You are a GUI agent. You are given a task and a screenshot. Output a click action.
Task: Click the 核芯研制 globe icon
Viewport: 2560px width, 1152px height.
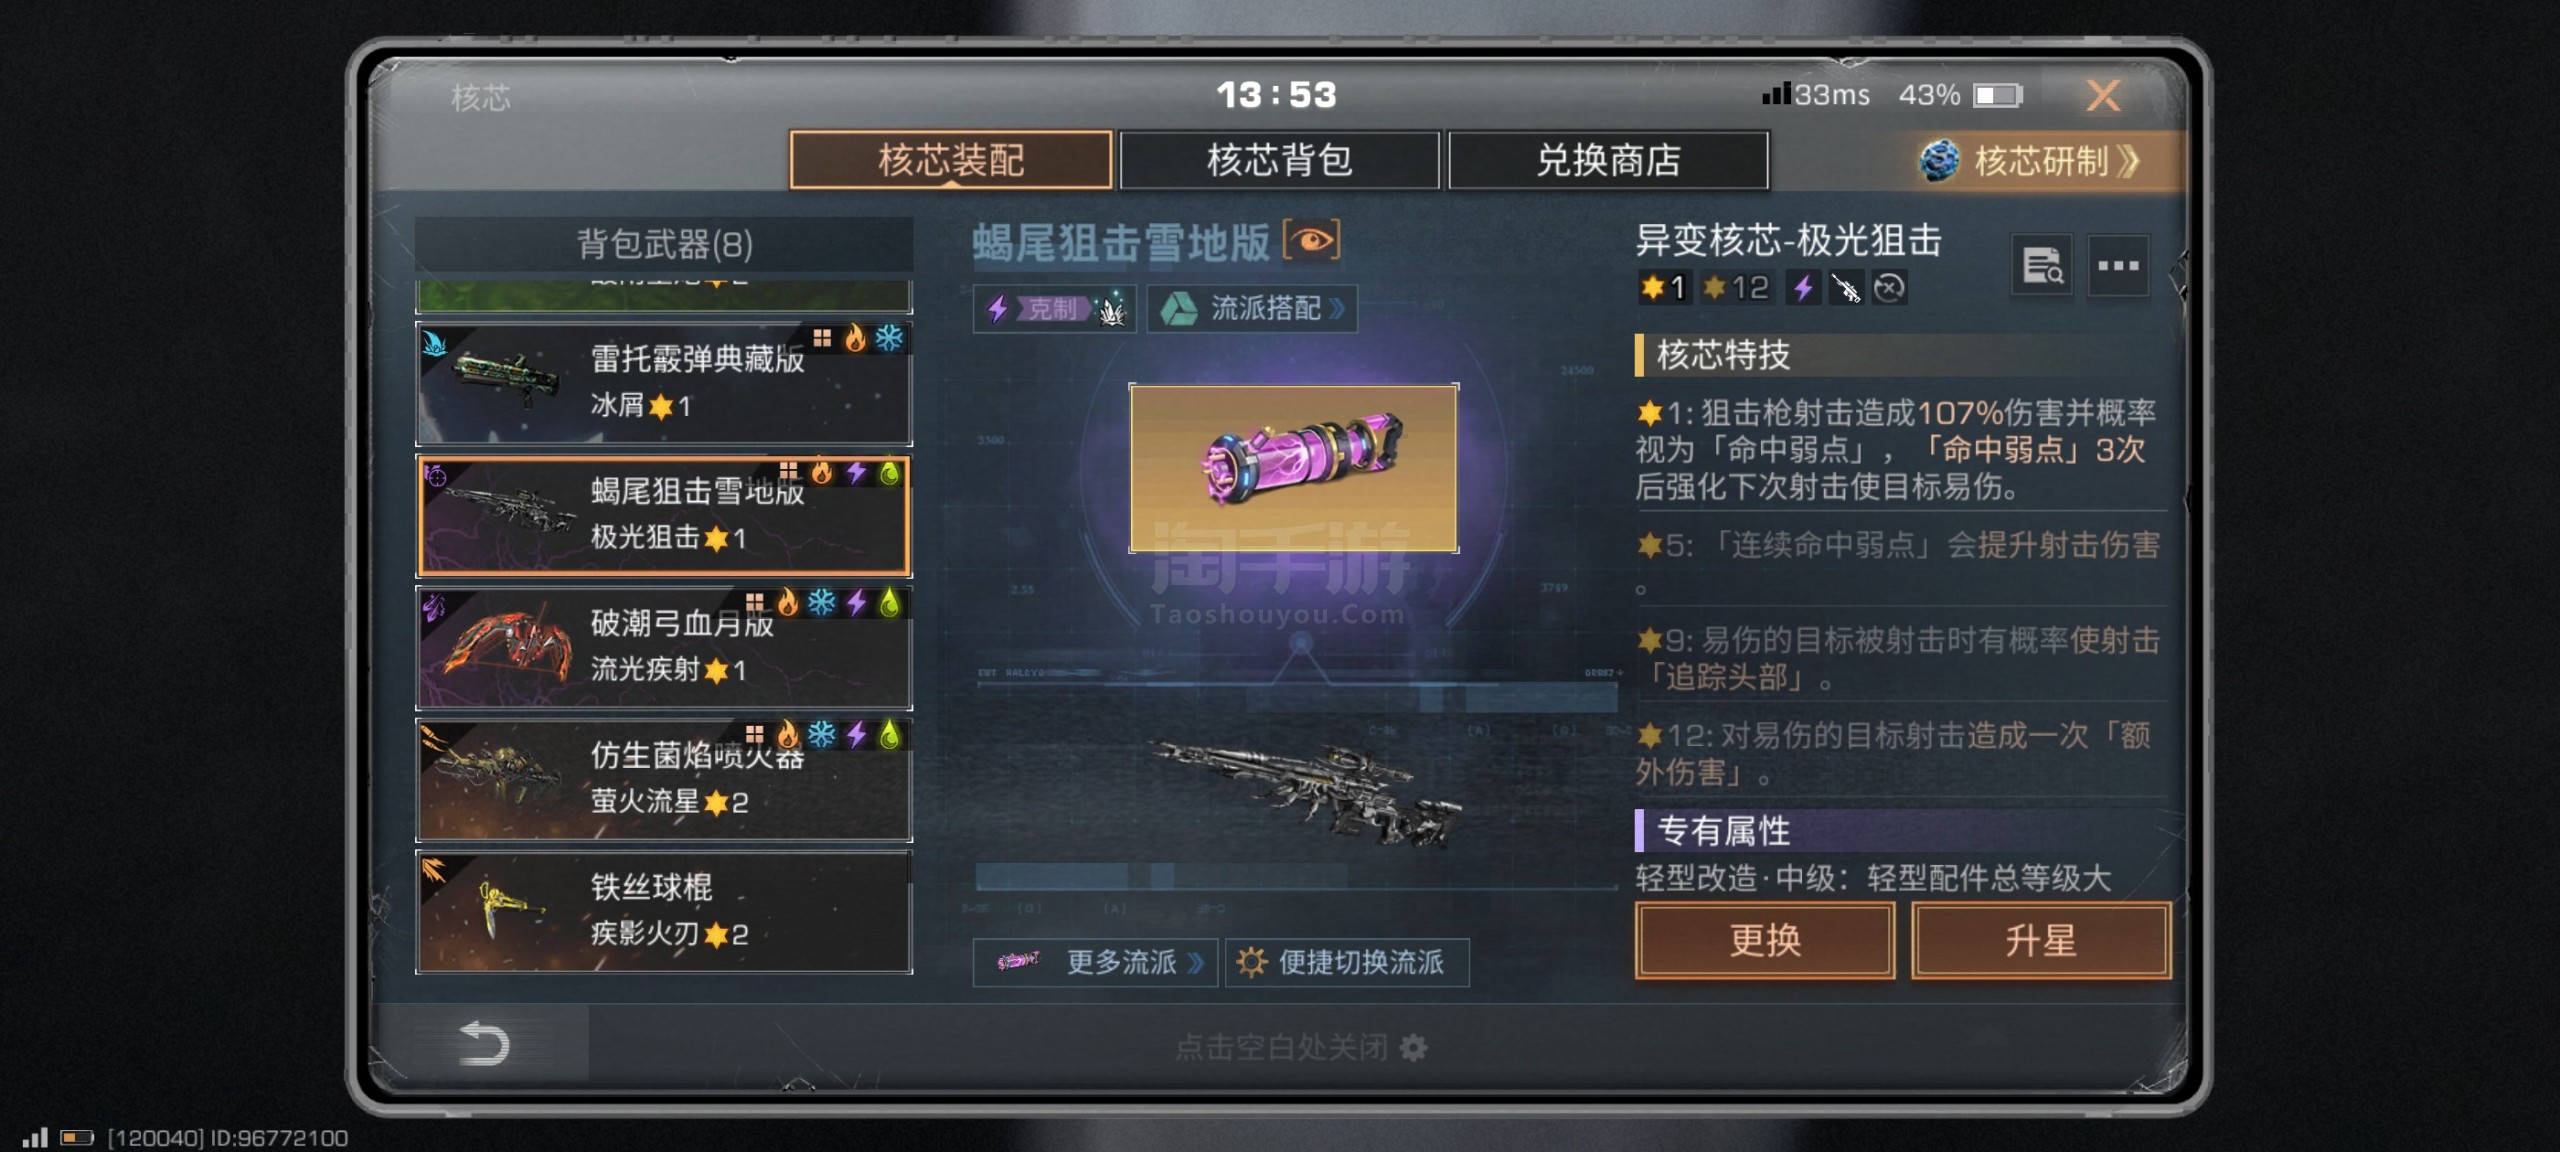pos(1940,161)
